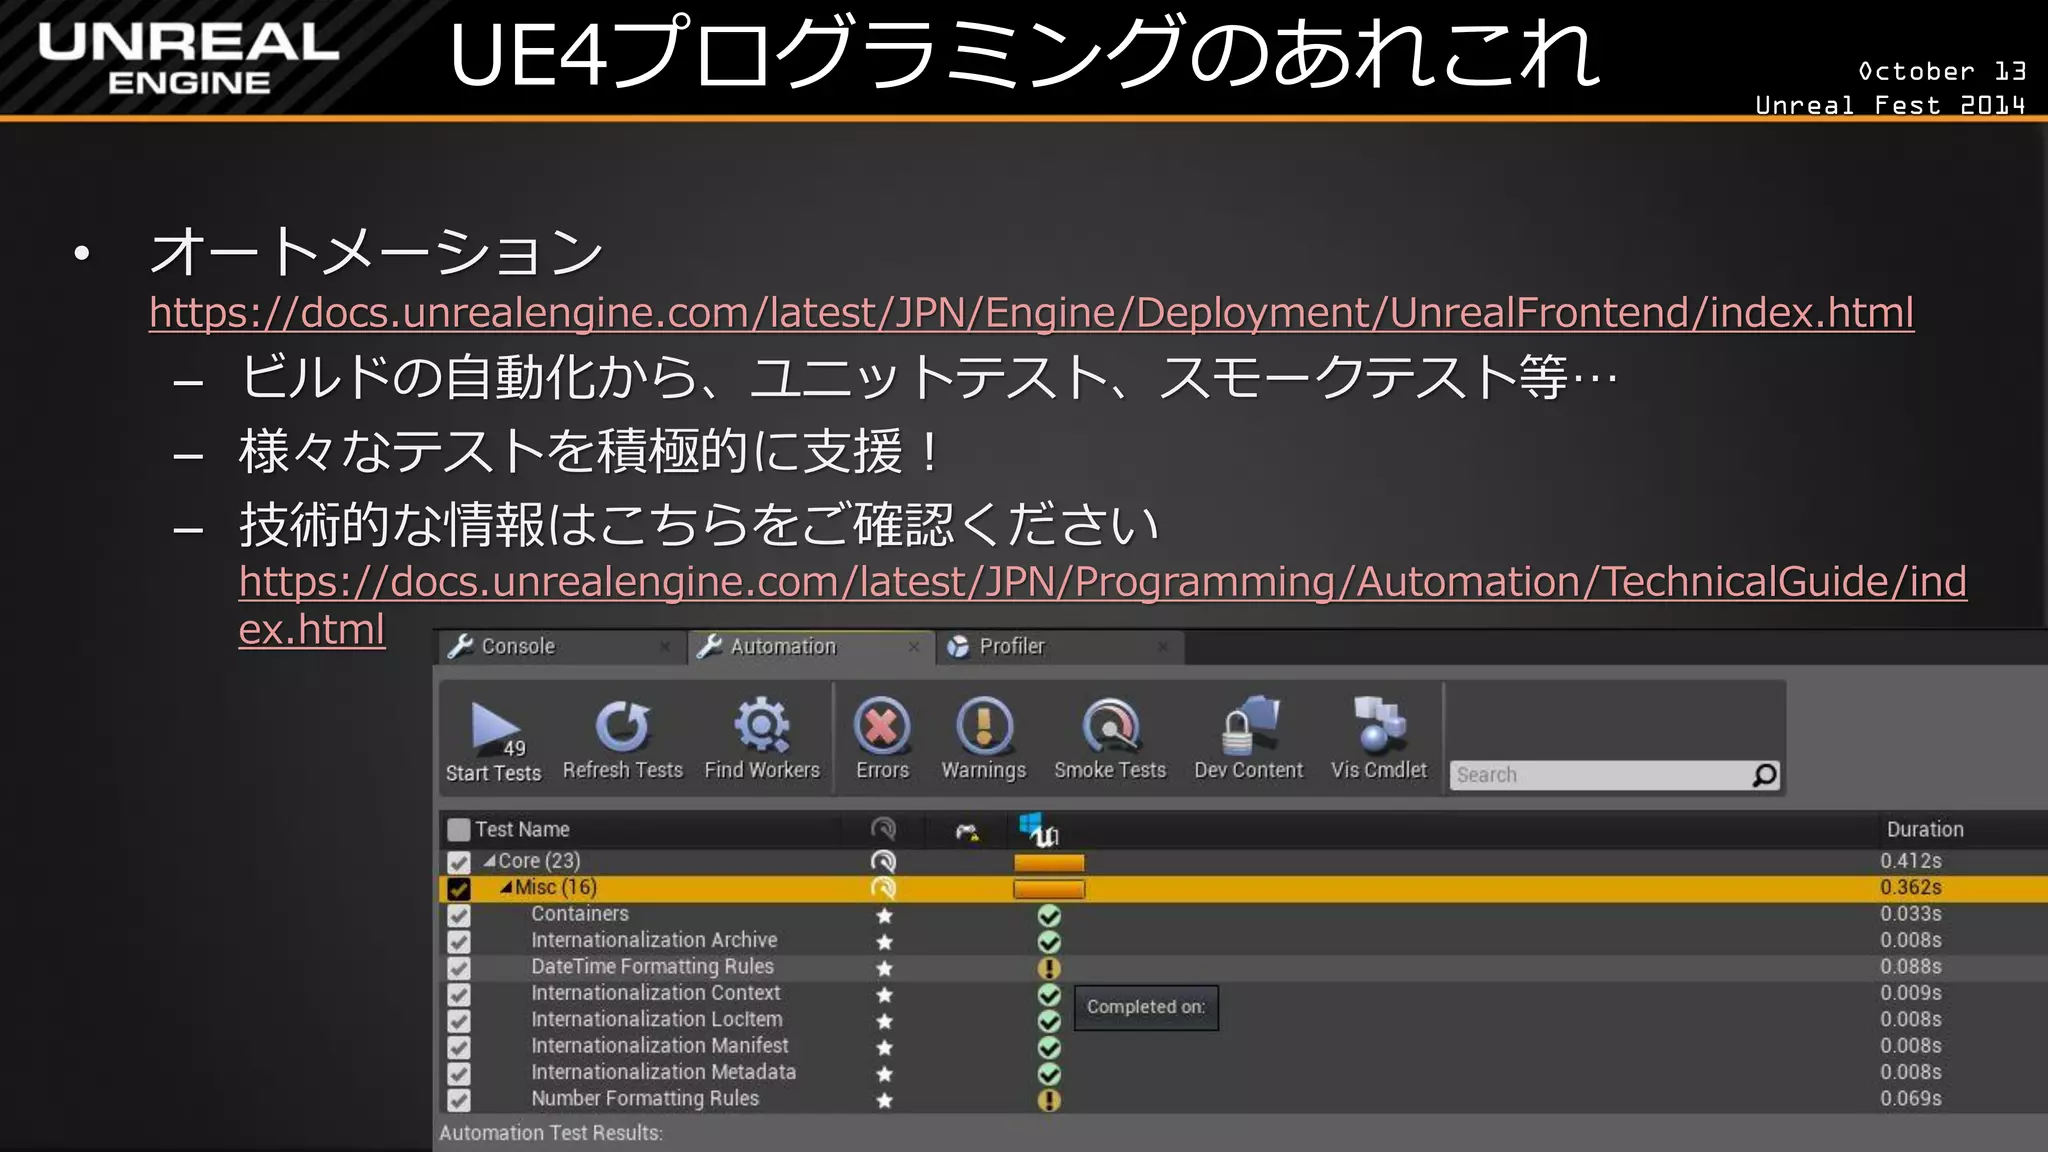Click the Automation Test Results label
The width and height of the screenshot is (2048, 1152).
pyautogui.click(x=551, y=1133)
